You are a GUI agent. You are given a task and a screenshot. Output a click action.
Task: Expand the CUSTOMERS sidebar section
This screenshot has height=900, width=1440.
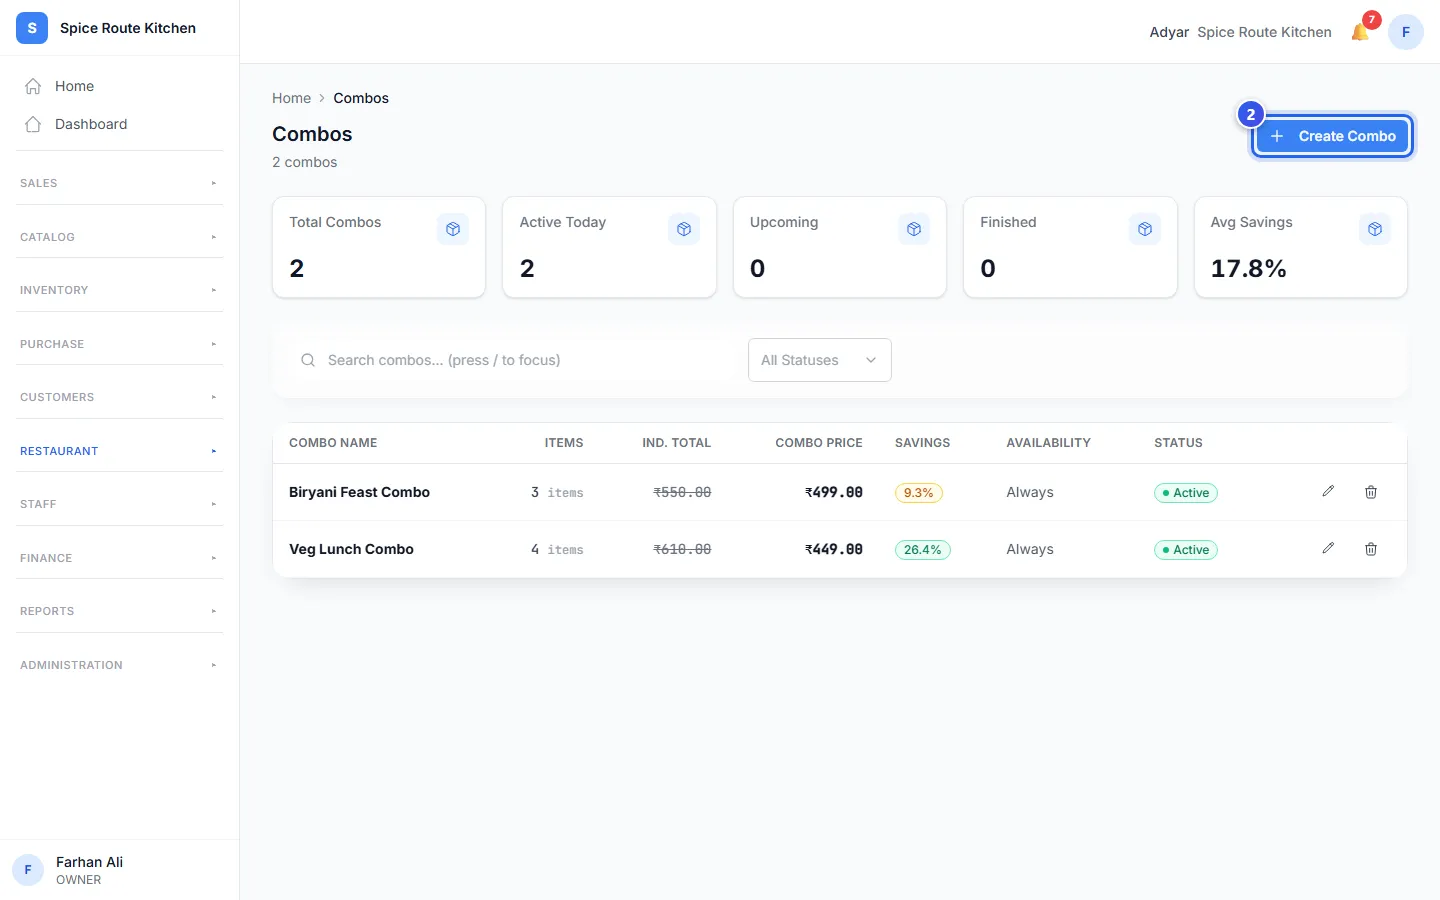coord(120,397)
